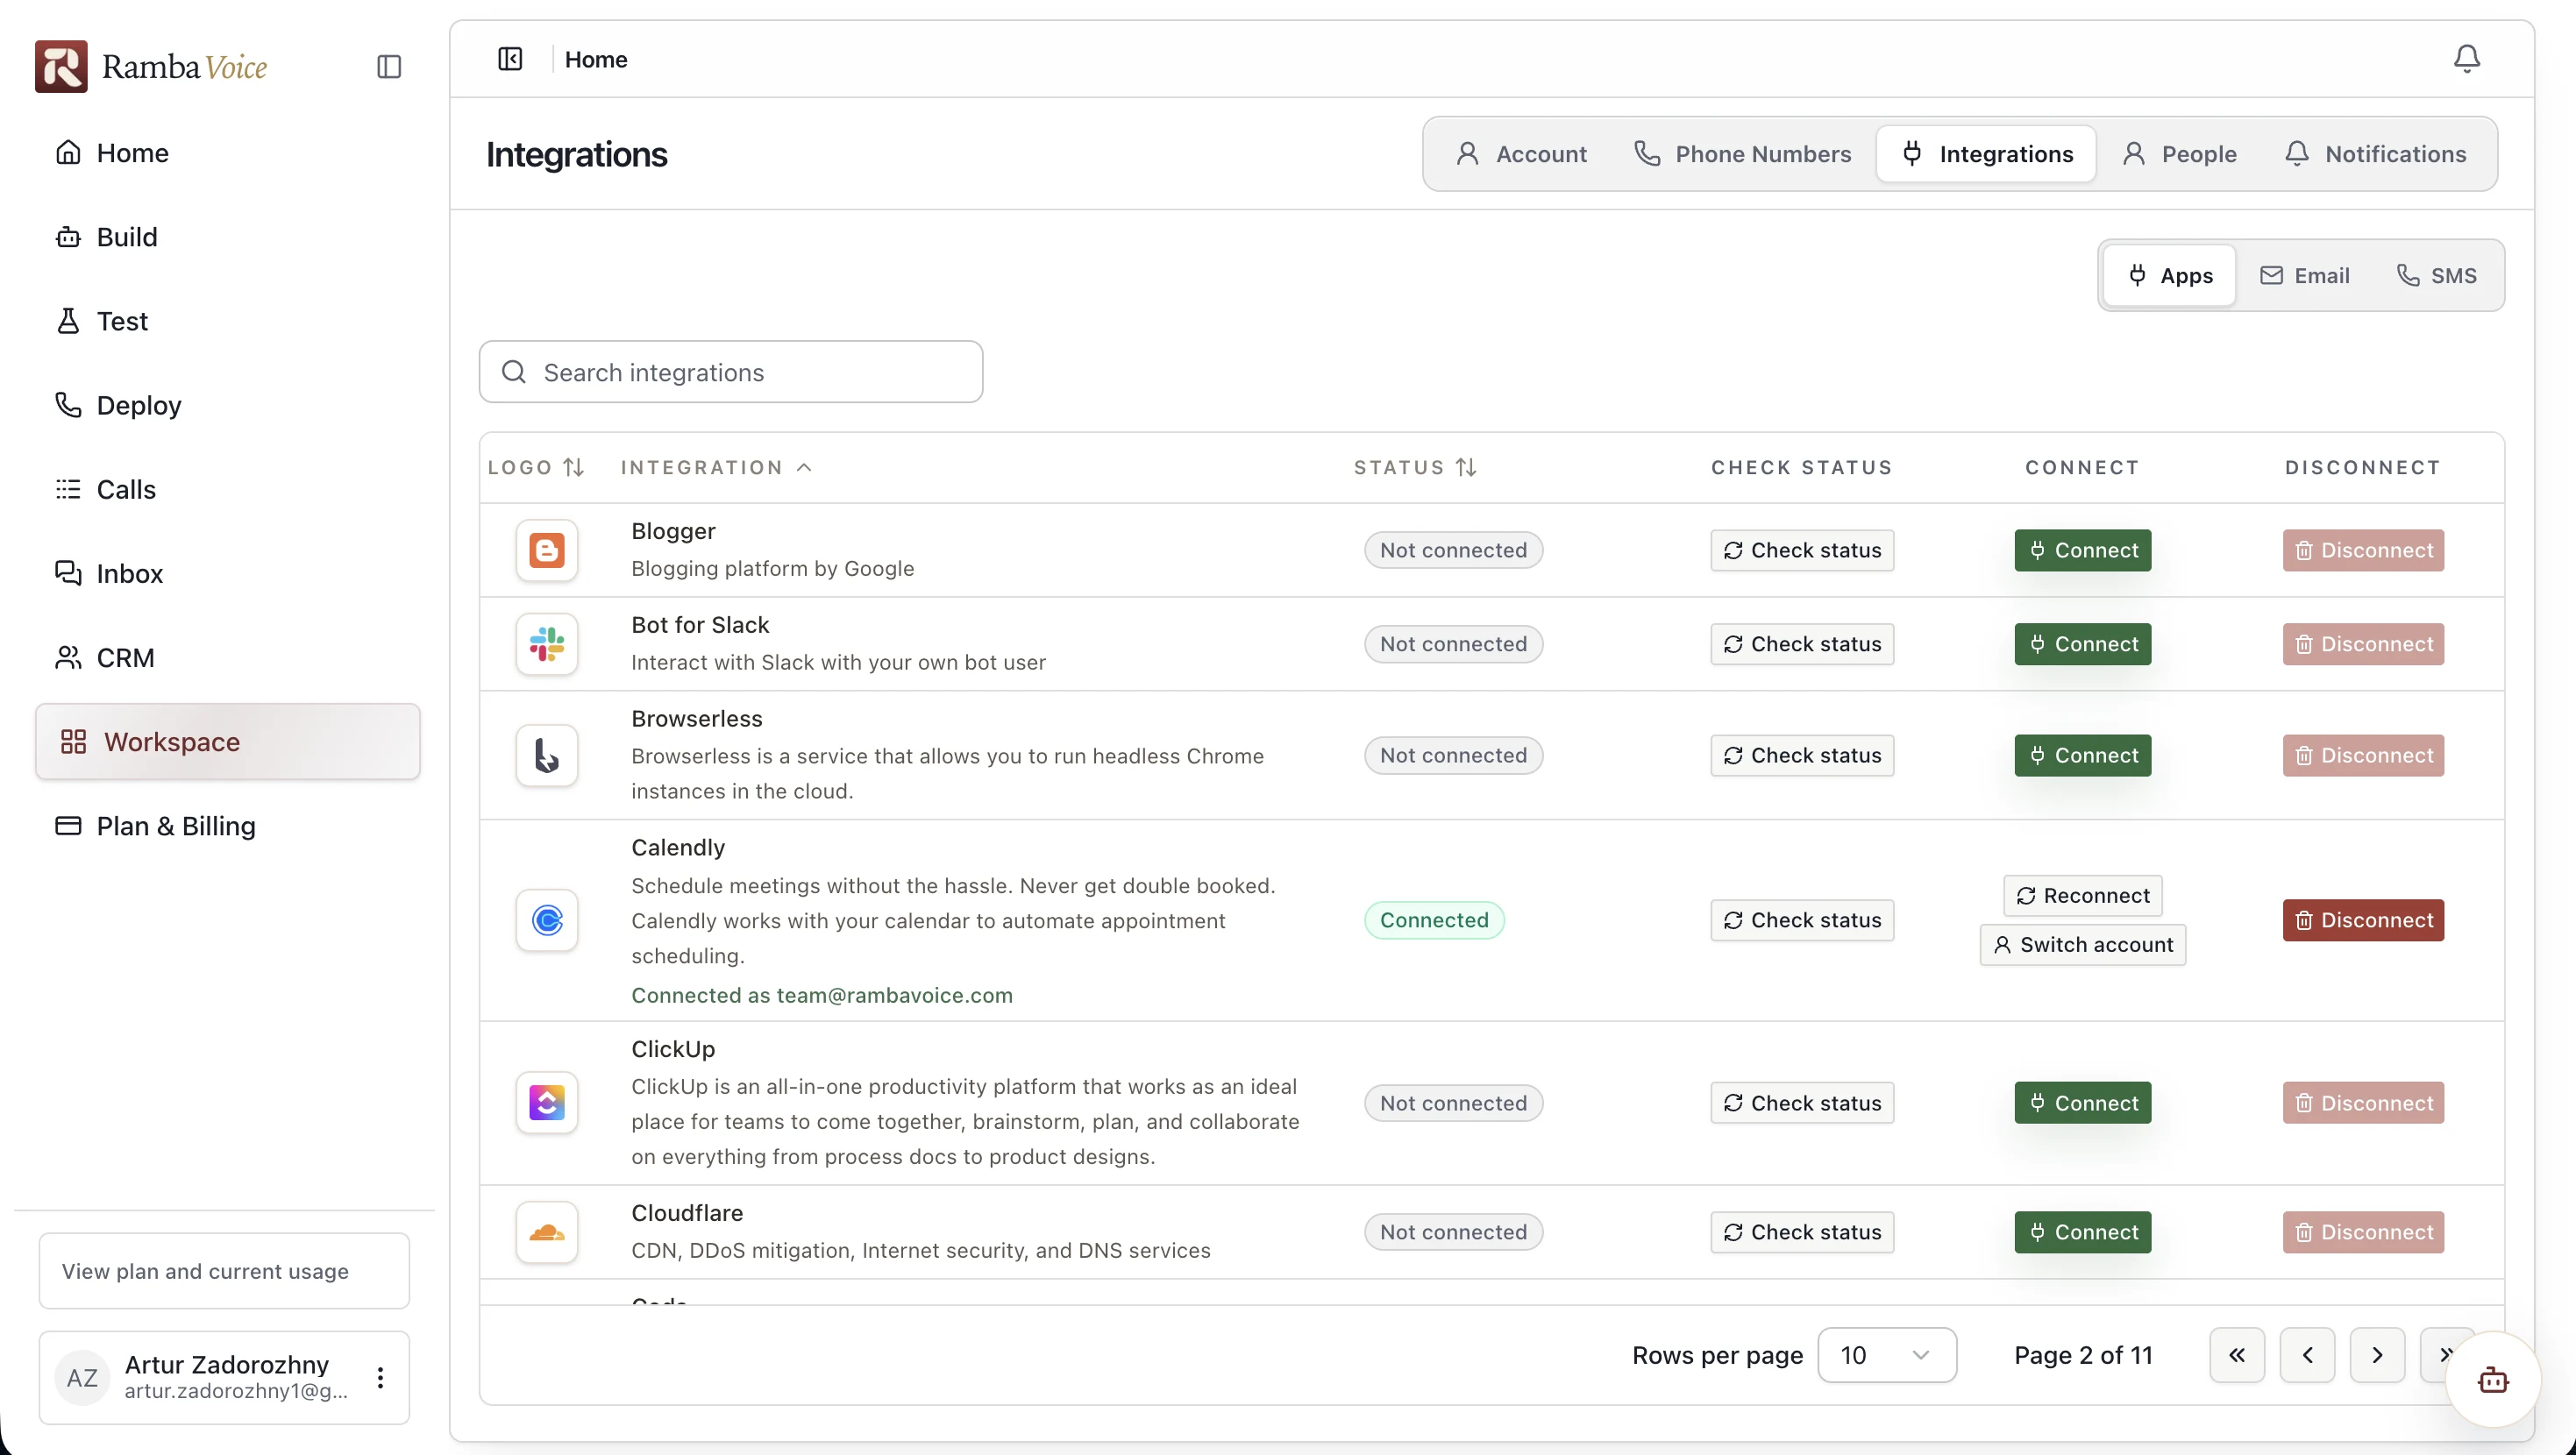Screen dimensions: 2576x1455
Task: Click Calendly Connected status badge
Action: (1434, 920)
